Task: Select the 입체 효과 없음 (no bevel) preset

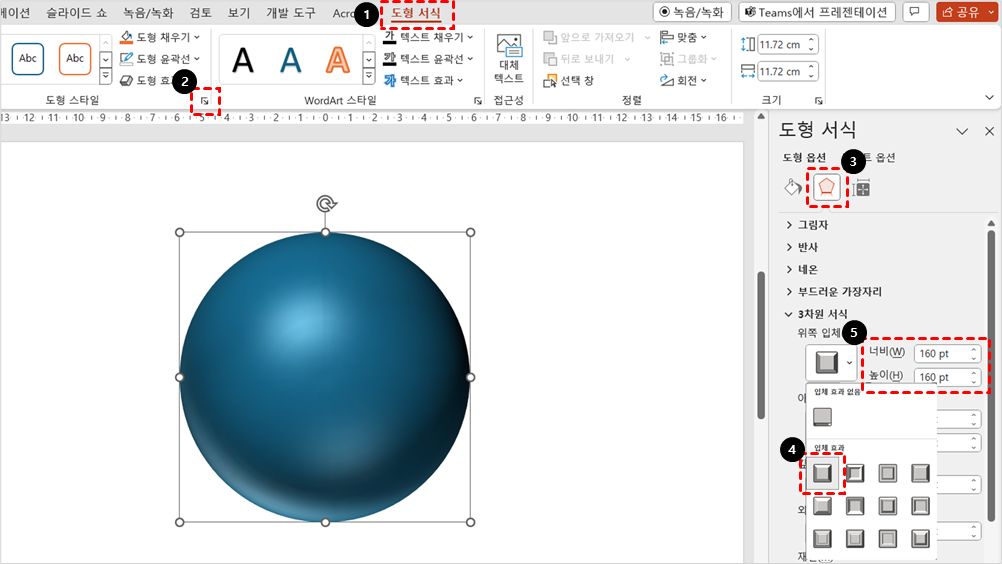Action: click(x=823, y=416)
